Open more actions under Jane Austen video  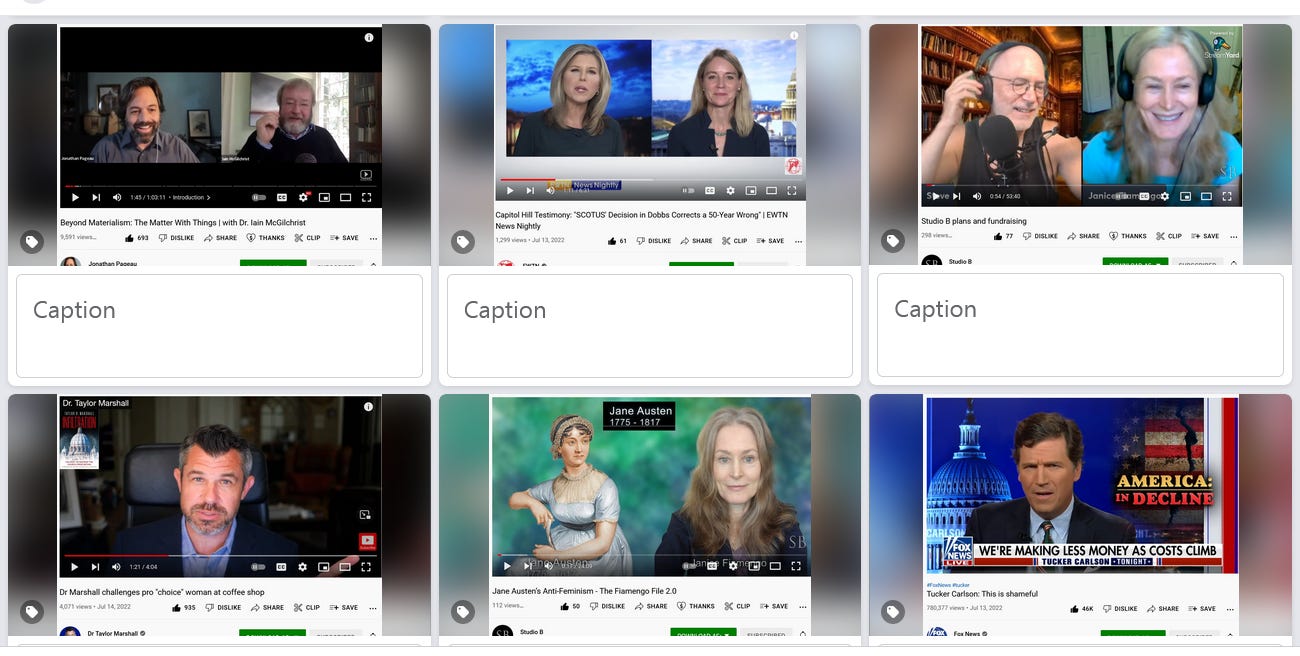(802, 606)
